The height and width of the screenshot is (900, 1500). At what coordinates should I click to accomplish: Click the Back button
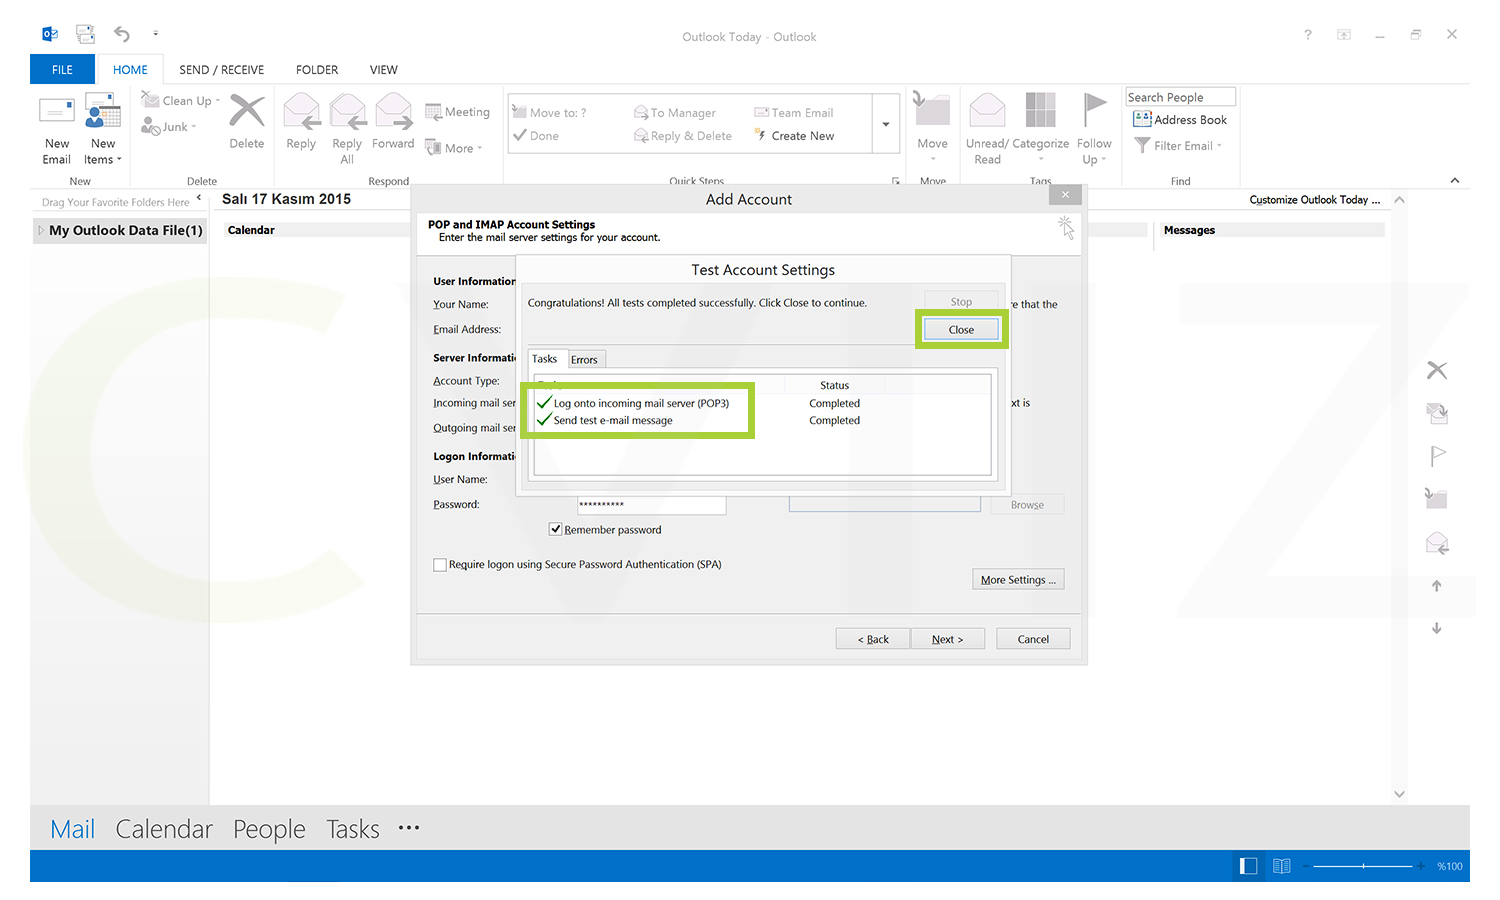pos(873,639)
